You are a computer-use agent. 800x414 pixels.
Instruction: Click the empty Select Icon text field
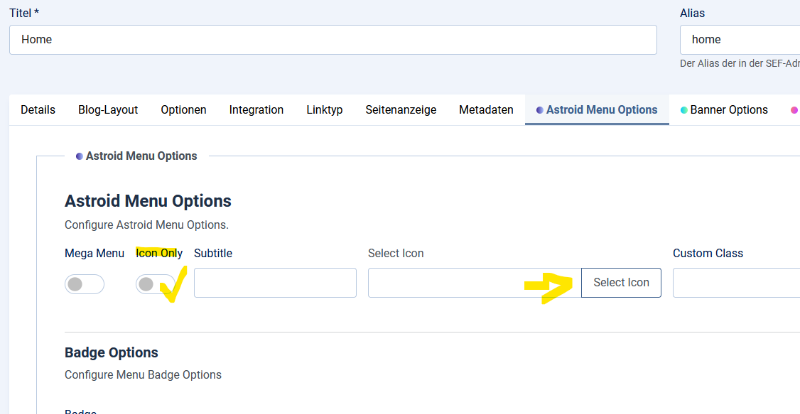474,283
